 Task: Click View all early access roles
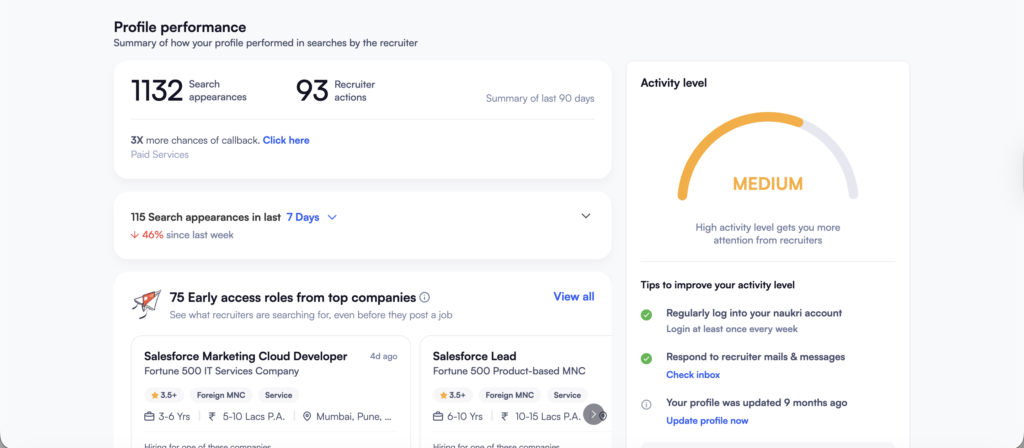(573, 297)
